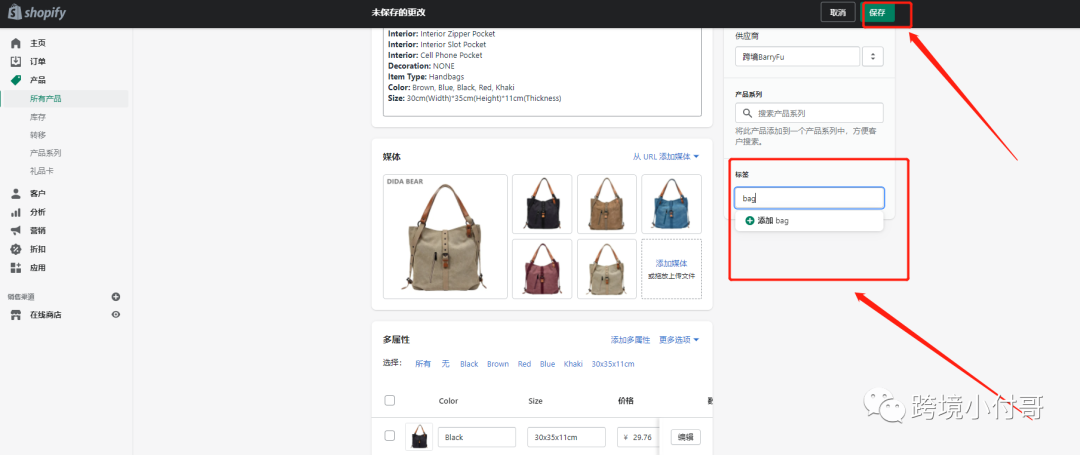Open the 供应商 stepper arrows
The height and width of the screenshot is (455, 1080).
point(873,56)
